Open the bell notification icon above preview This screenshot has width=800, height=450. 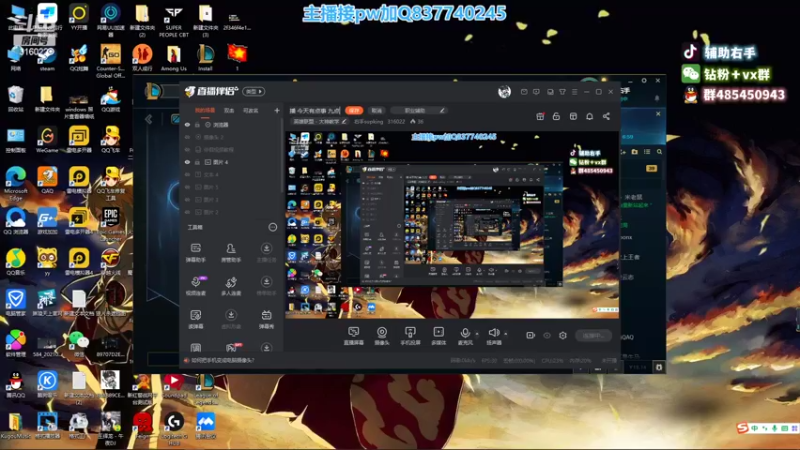(589, 116)
